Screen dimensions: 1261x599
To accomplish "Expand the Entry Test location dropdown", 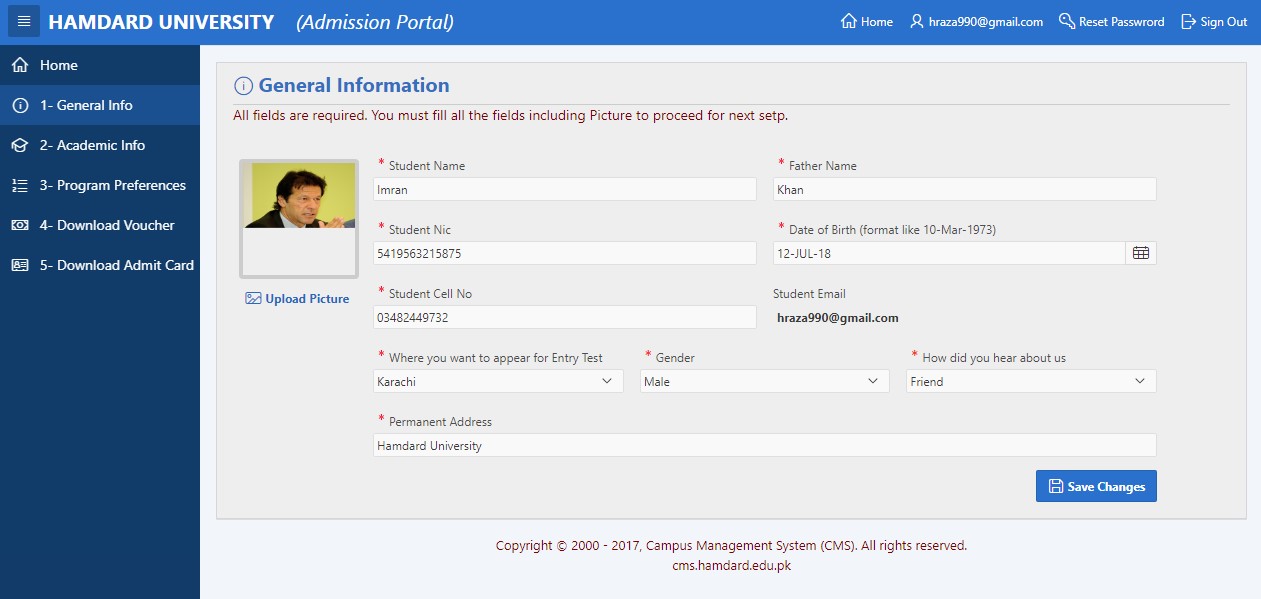I will (498, 381).
